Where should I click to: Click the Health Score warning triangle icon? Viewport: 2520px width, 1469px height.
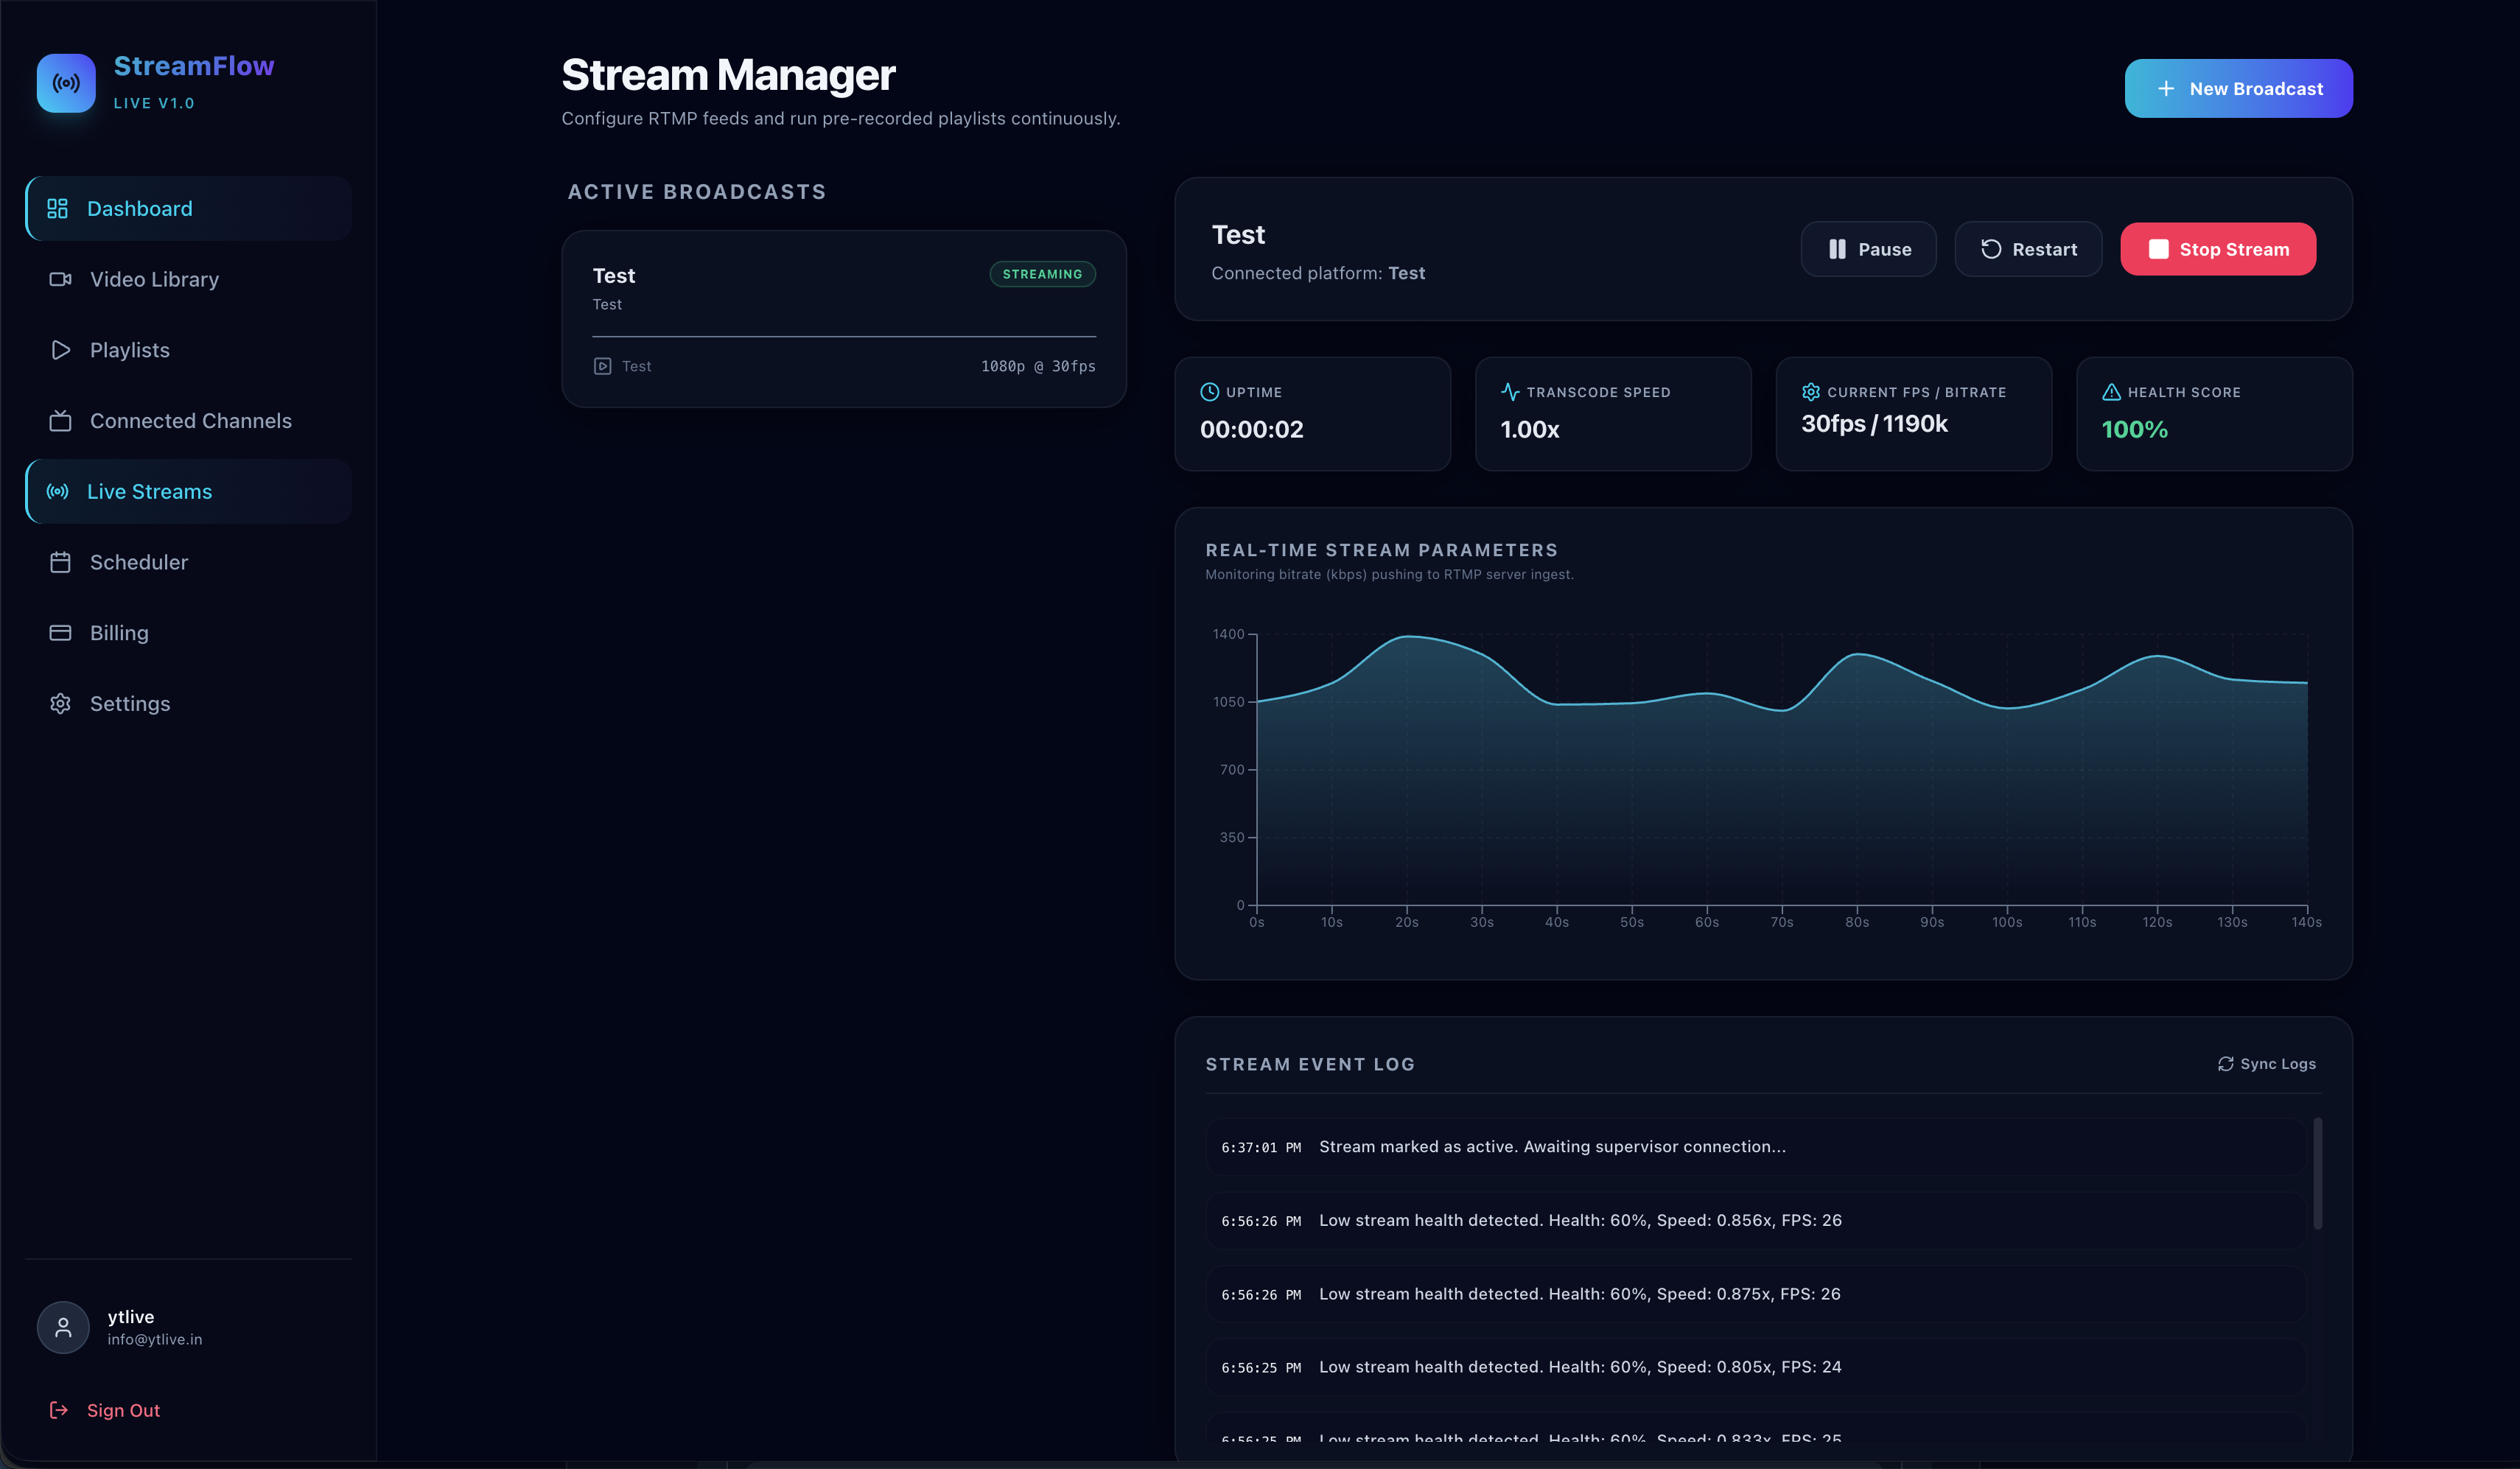pyautogui.click(x=2111, y=392)
